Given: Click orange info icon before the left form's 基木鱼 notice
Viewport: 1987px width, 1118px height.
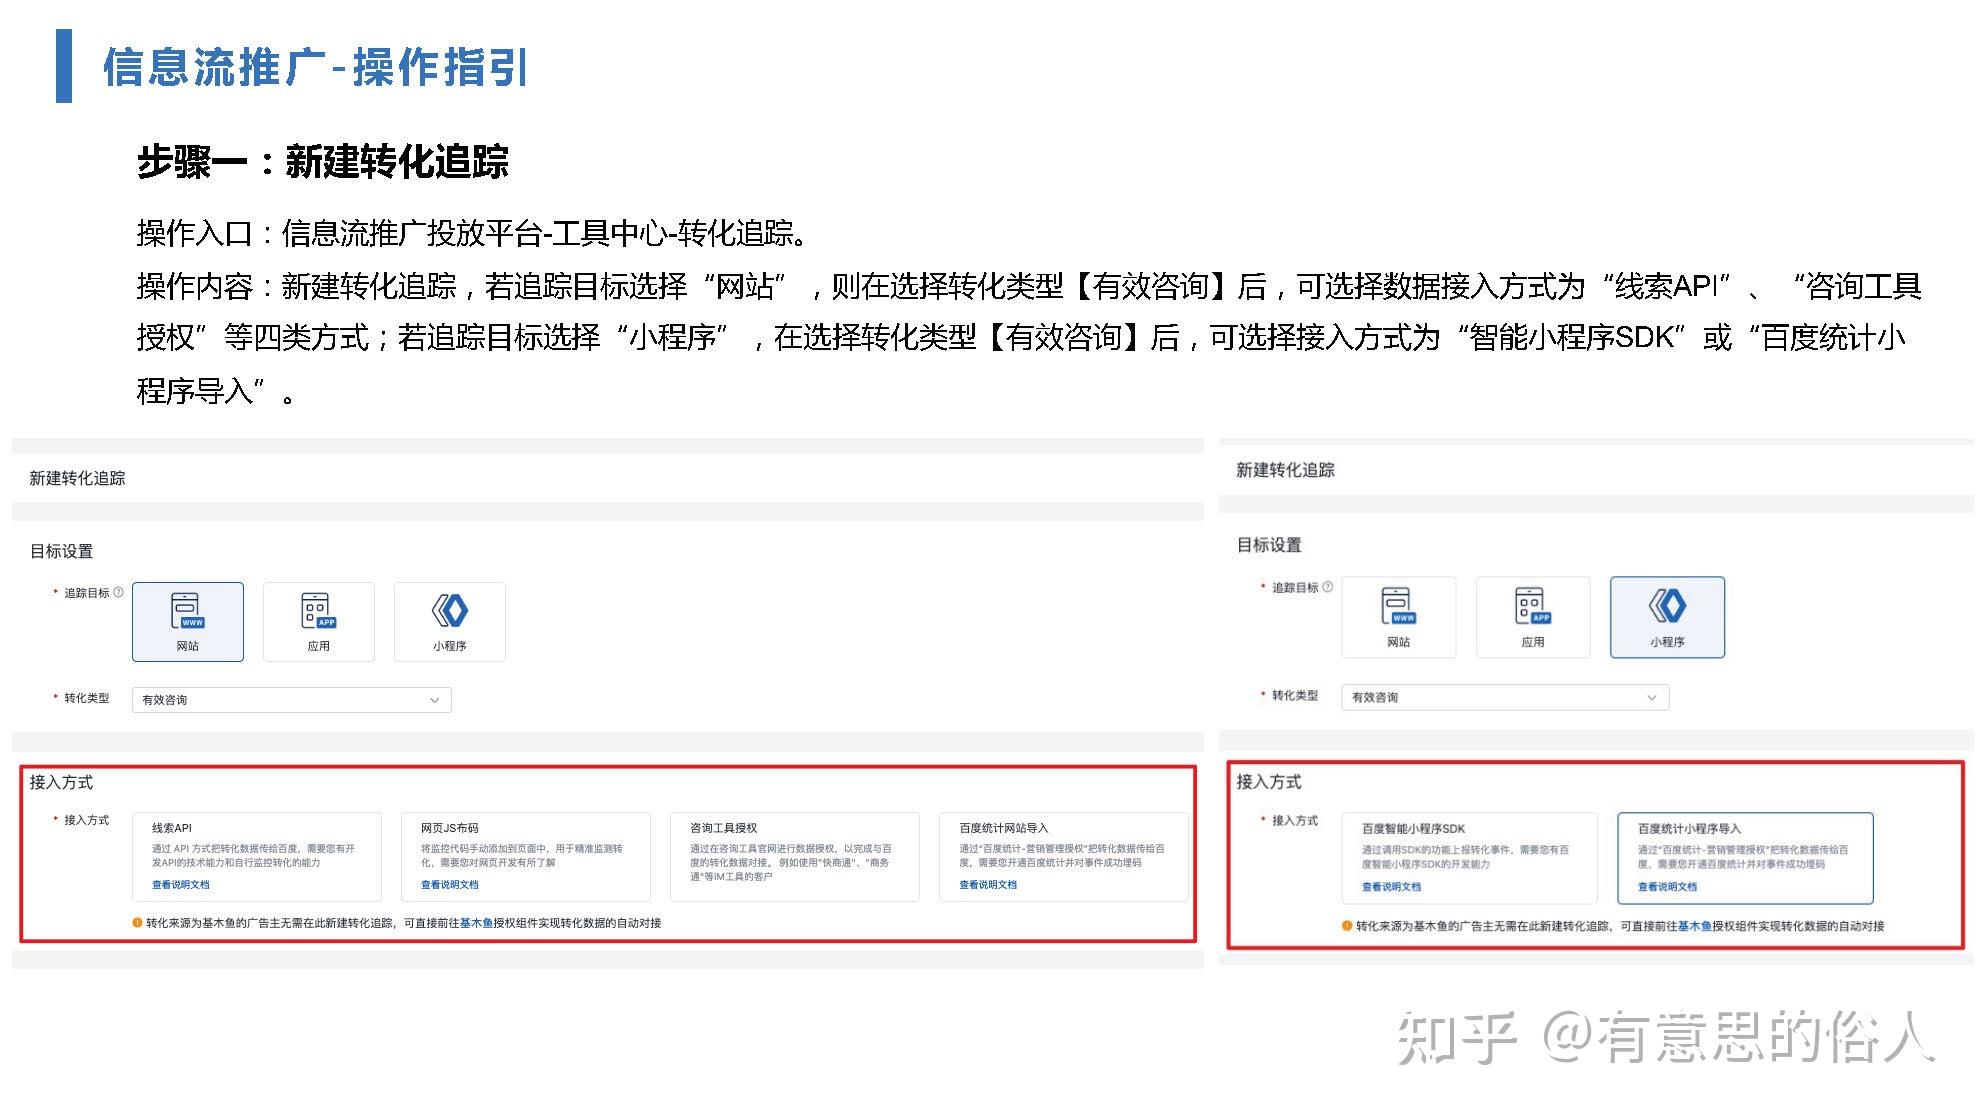Looking at the screenshot, I should [137, 923].
